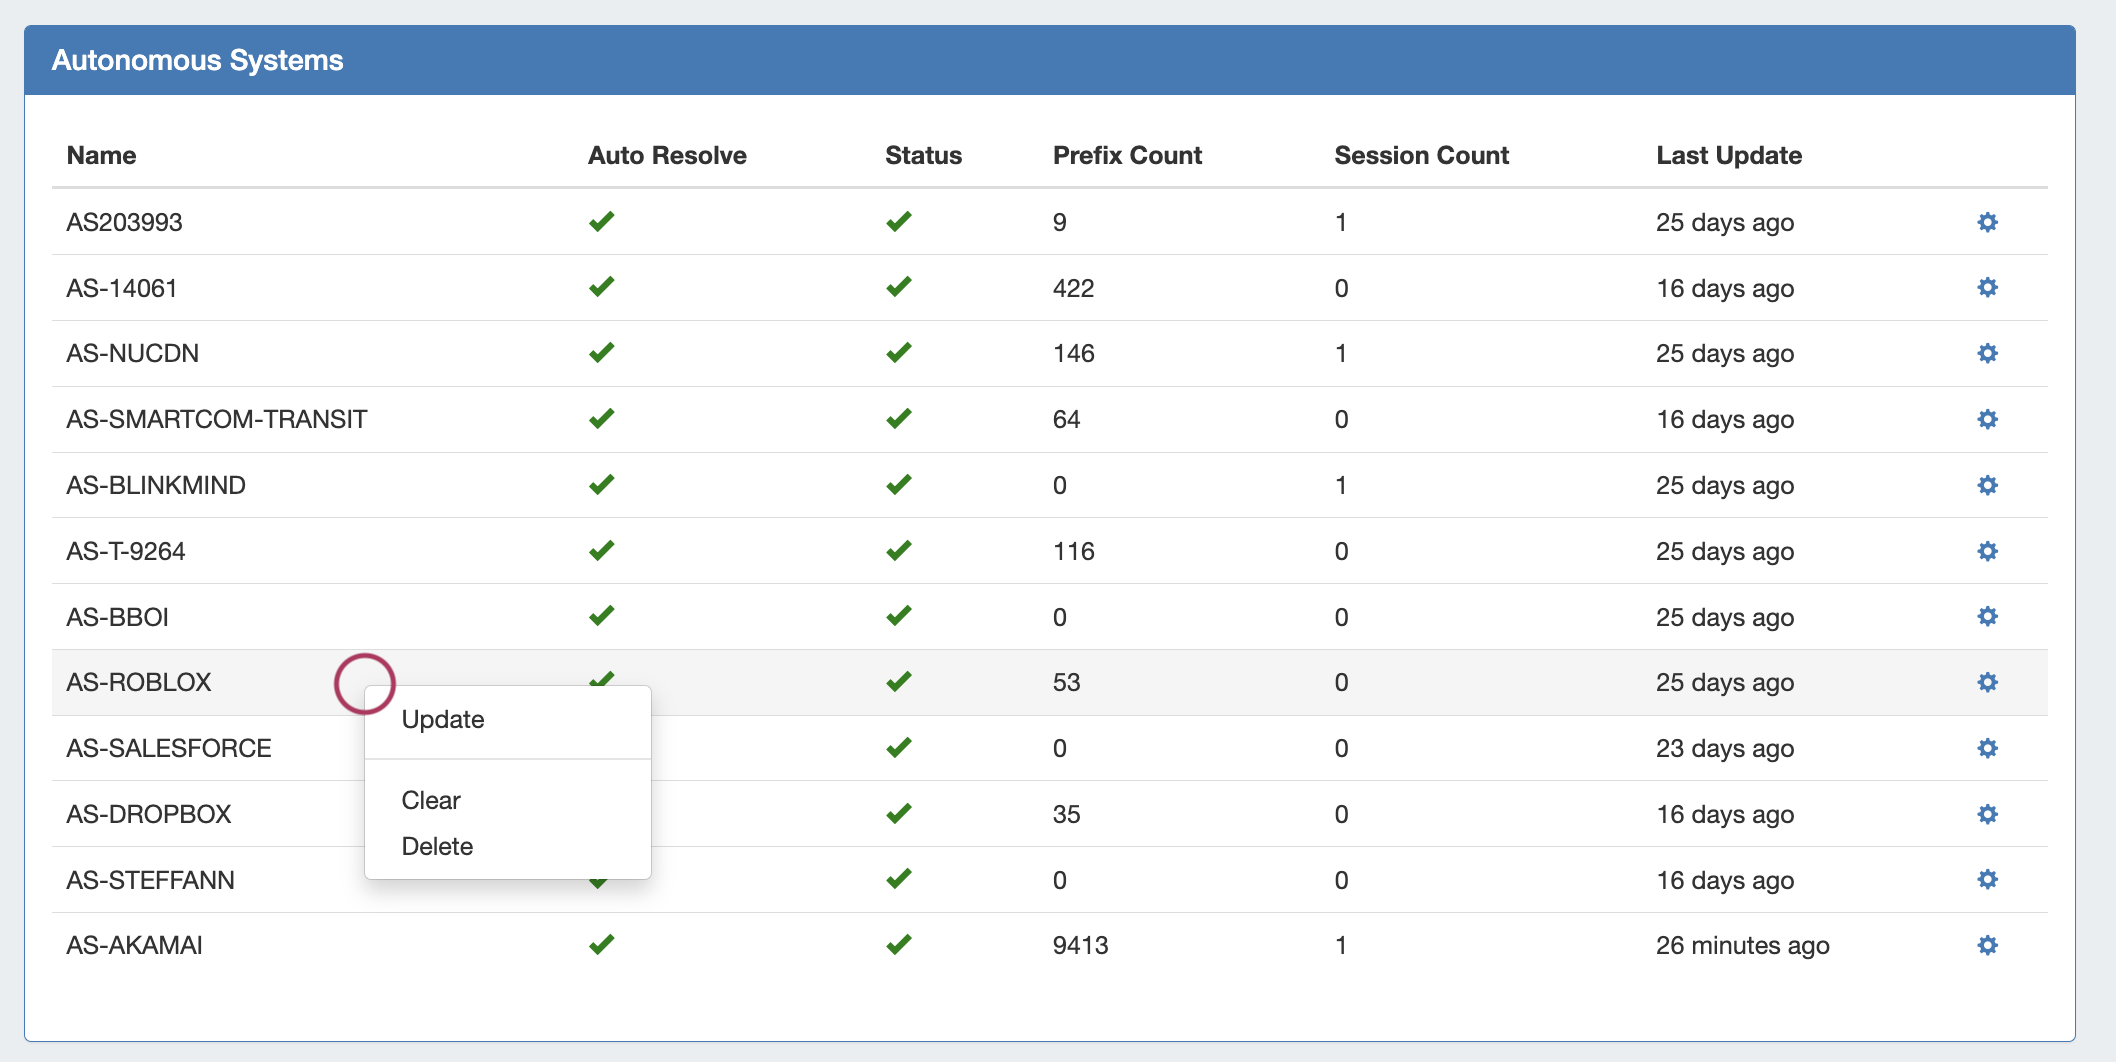This screenshot has width=2116, height=1062.
Task: Open gear menu for AS203993 row
Action: [1987, 222]
